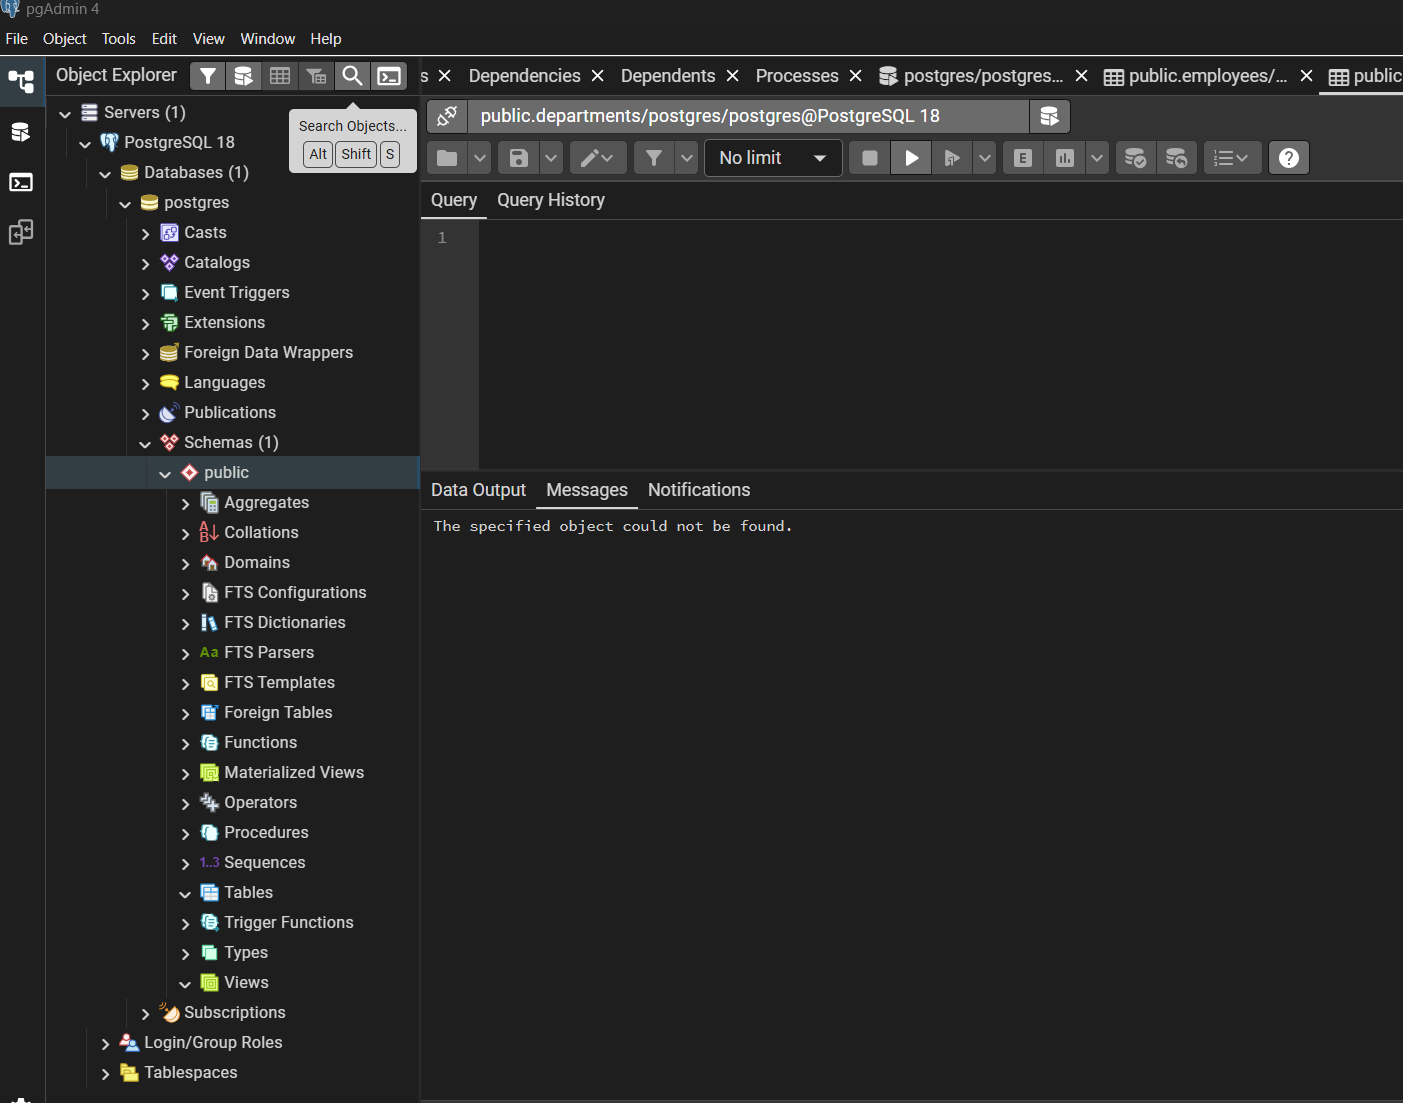Click the Save File disk icon
This screenshot has width=1403, height=1103.
[x=518, y=158]
